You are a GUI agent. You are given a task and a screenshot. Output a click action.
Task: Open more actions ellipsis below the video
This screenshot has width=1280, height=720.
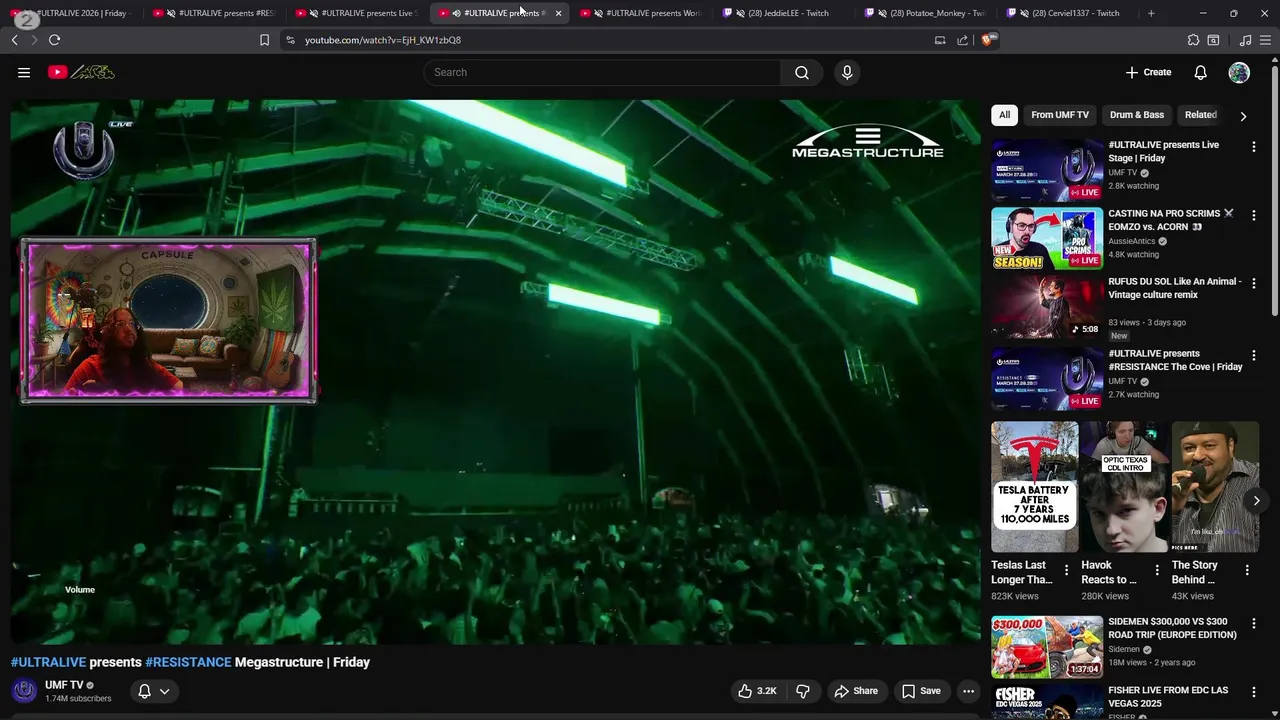(x=968, y=691)
